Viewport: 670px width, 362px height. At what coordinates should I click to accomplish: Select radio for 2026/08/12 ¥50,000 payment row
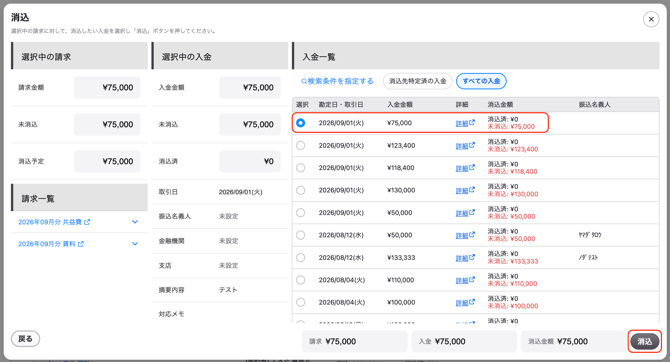[301, 235]
